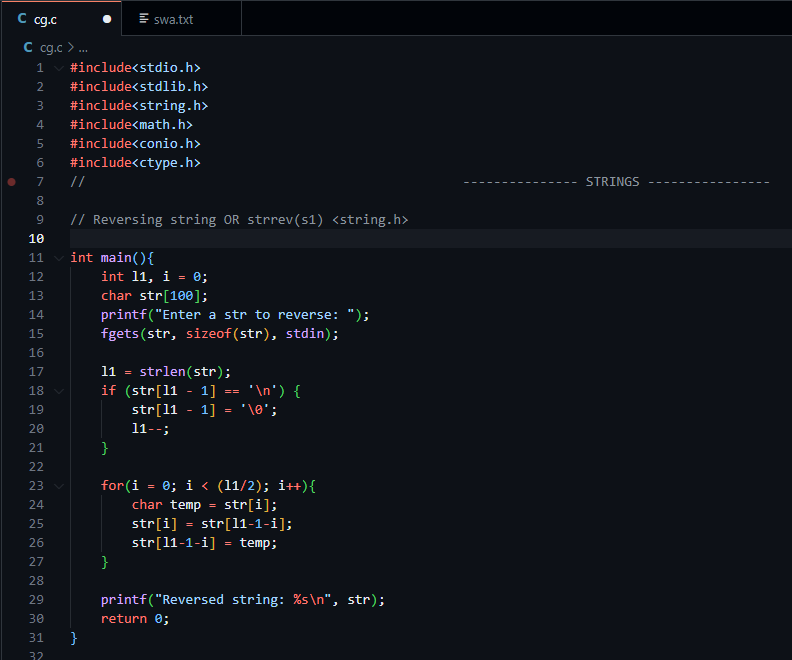
Task: Click the STRINGS comment header
Action: pyautogui.click(x=616, y=182)
